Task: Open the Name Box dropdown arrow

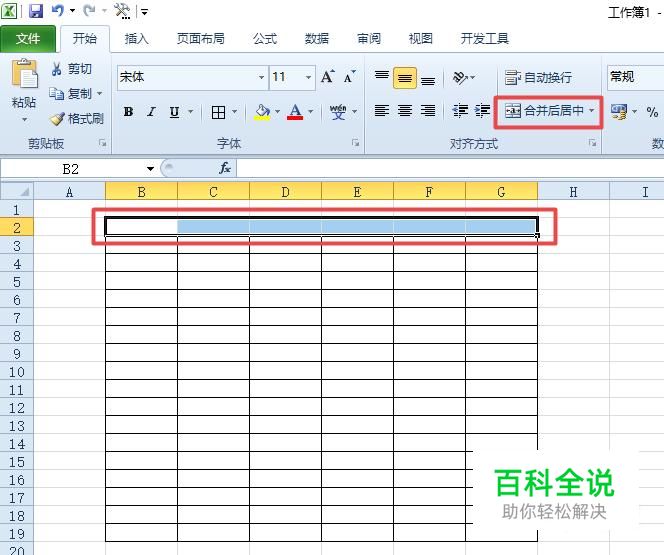Action: tap(150, 169)
